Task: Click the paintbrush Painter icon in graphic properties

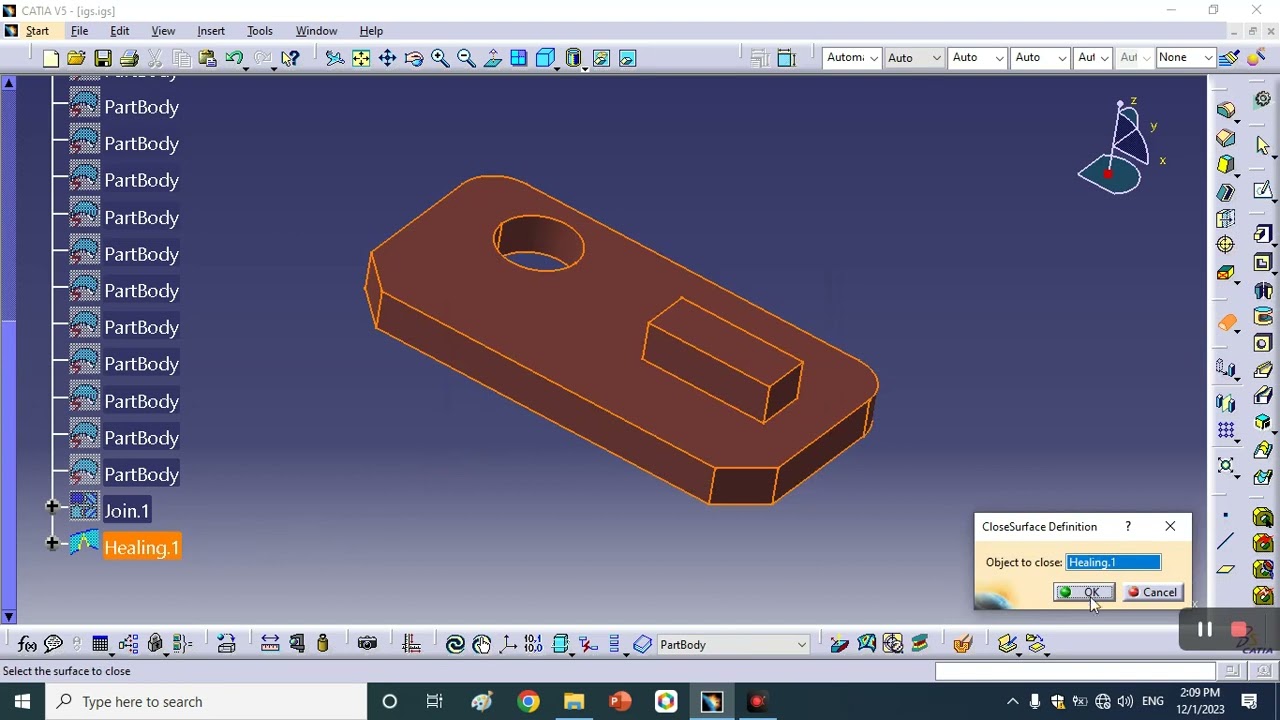Action: pos(1229,58)
